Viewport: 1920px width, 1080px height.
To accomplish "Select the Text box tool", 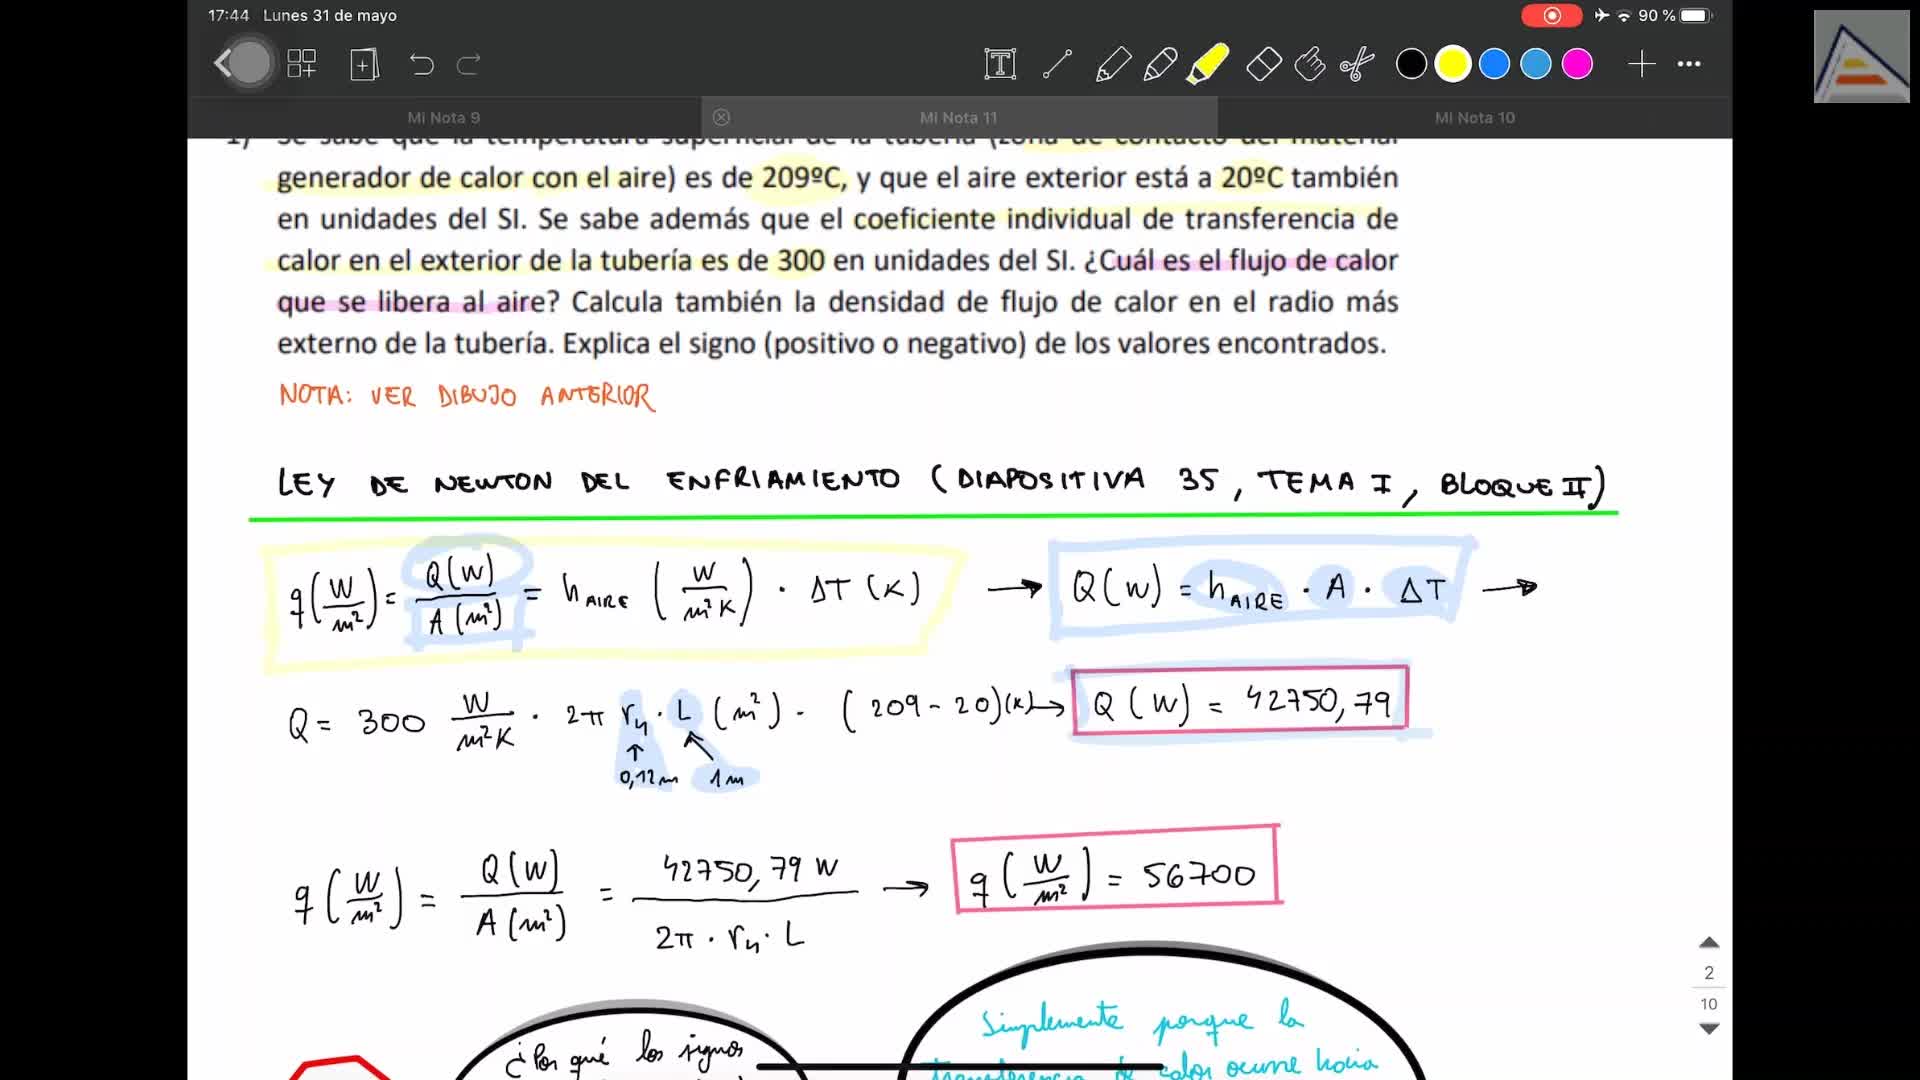I will click(x=1000, y=65).
